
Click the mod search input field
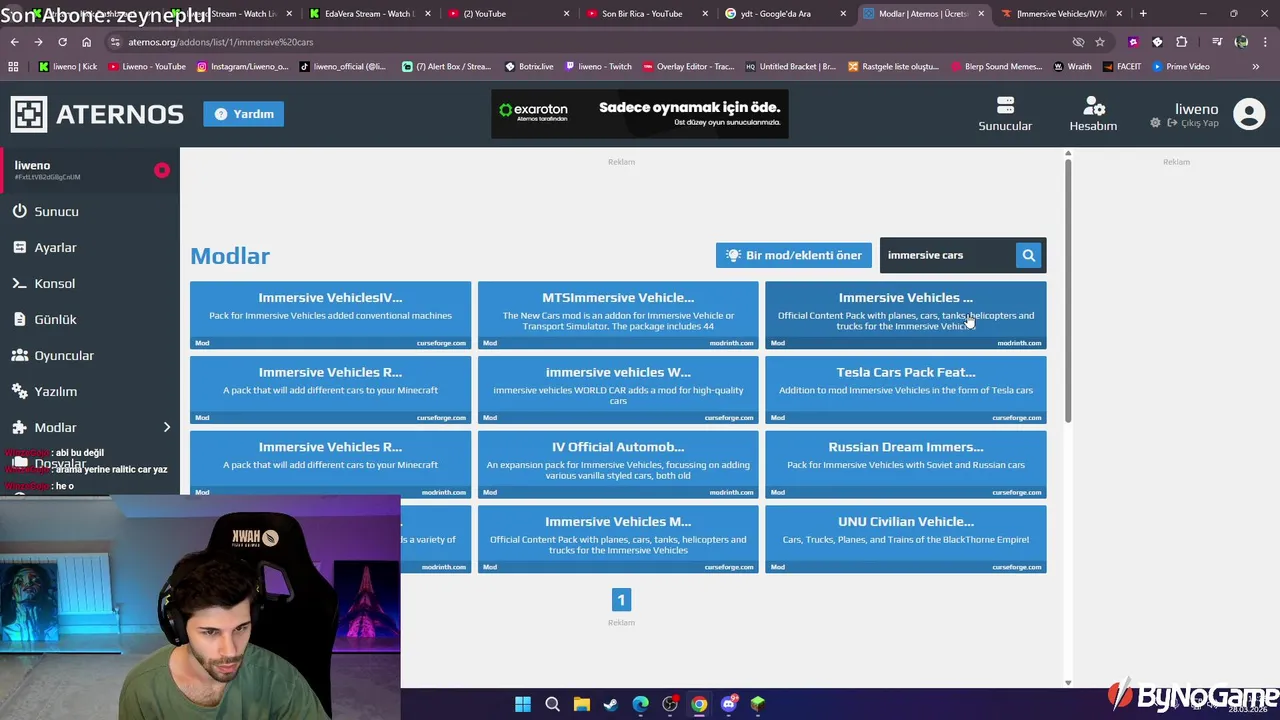[946, 255]
